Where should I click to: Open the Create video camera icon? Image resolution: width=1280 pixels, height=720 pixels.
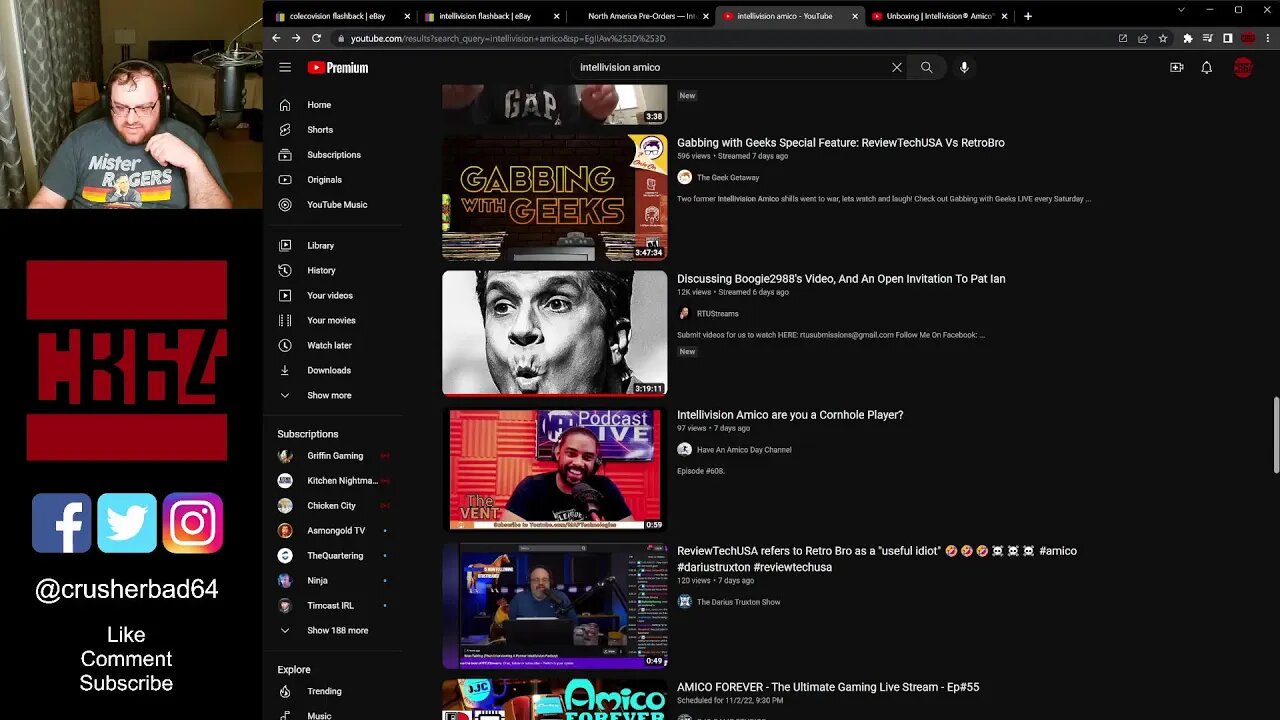1177,67
